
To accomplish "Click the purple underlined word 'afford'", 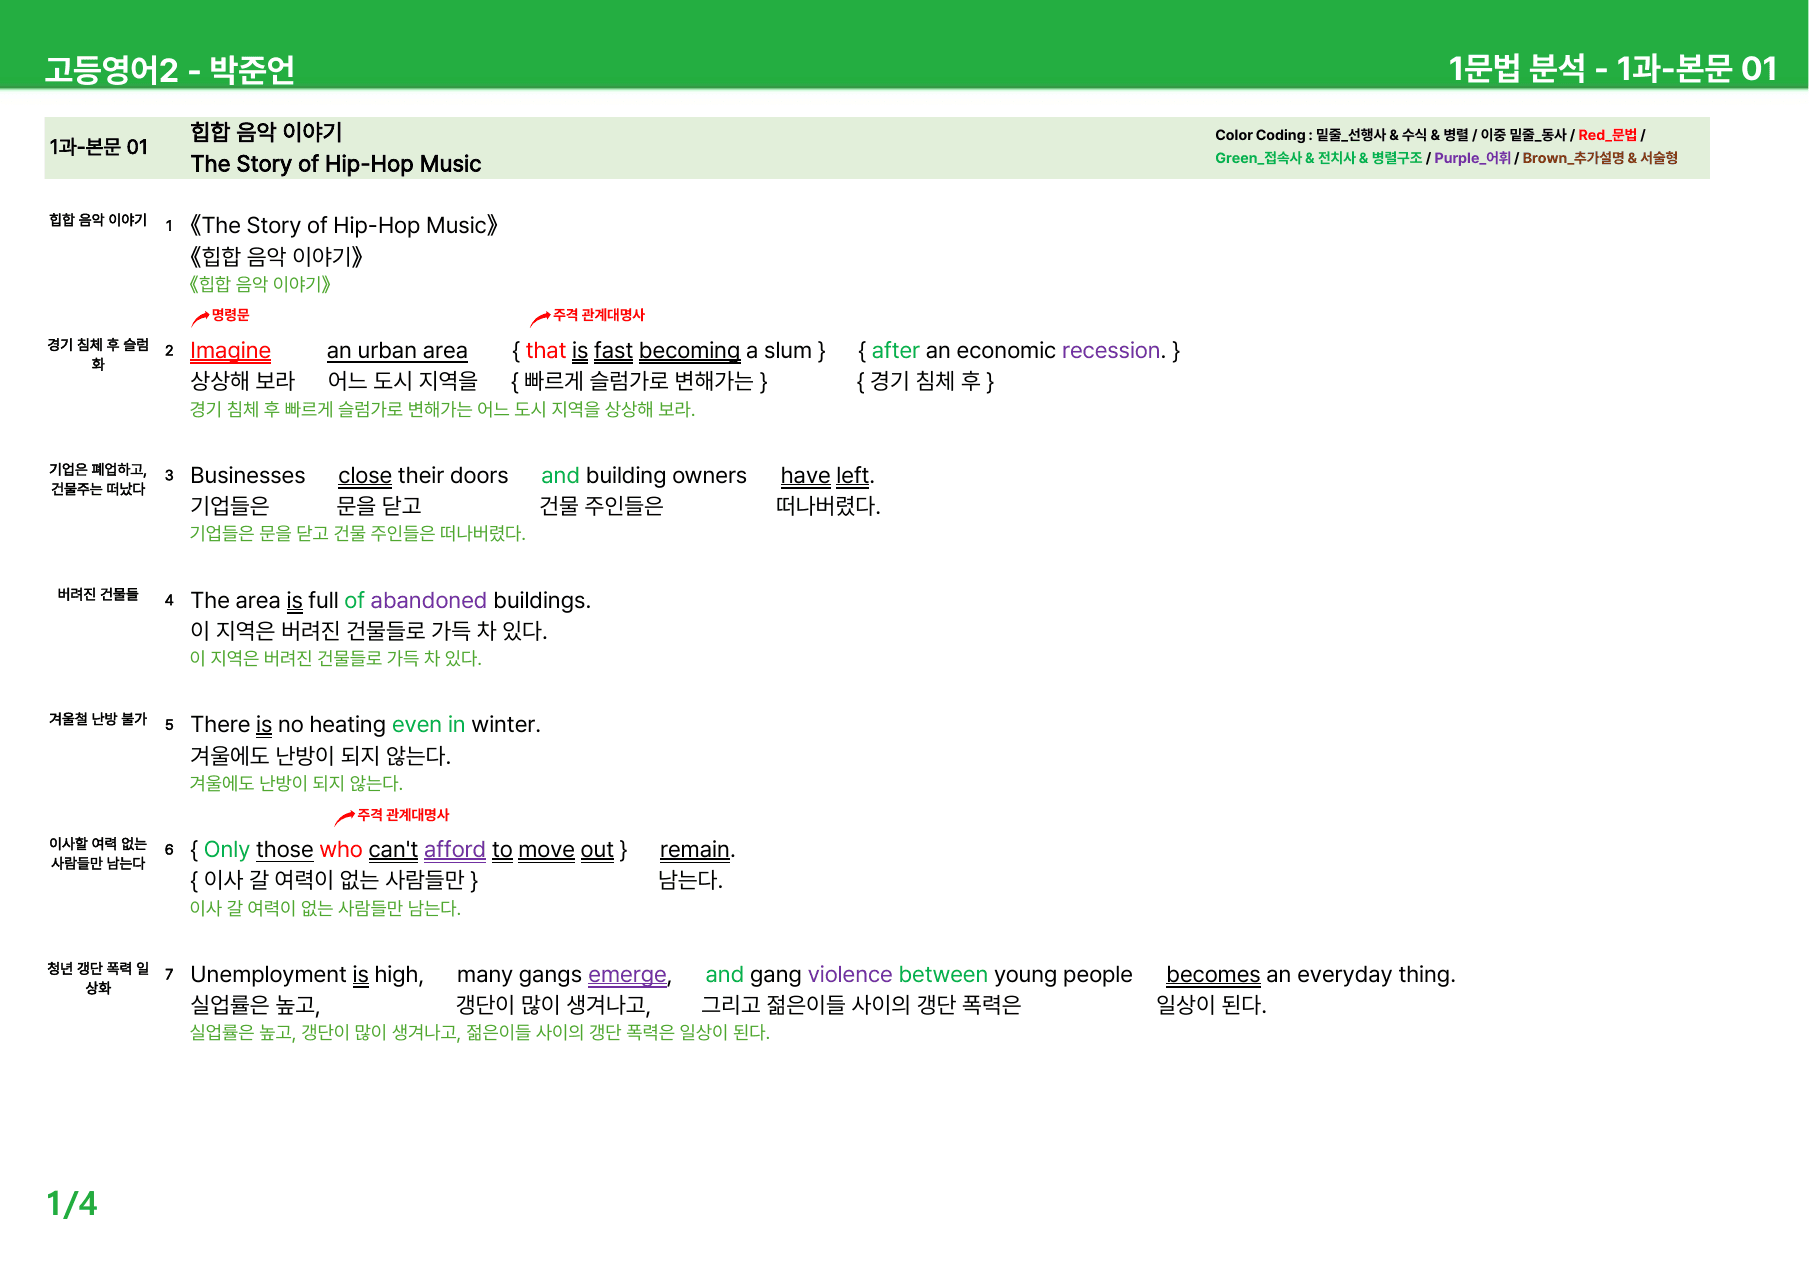I will (454, 850).
